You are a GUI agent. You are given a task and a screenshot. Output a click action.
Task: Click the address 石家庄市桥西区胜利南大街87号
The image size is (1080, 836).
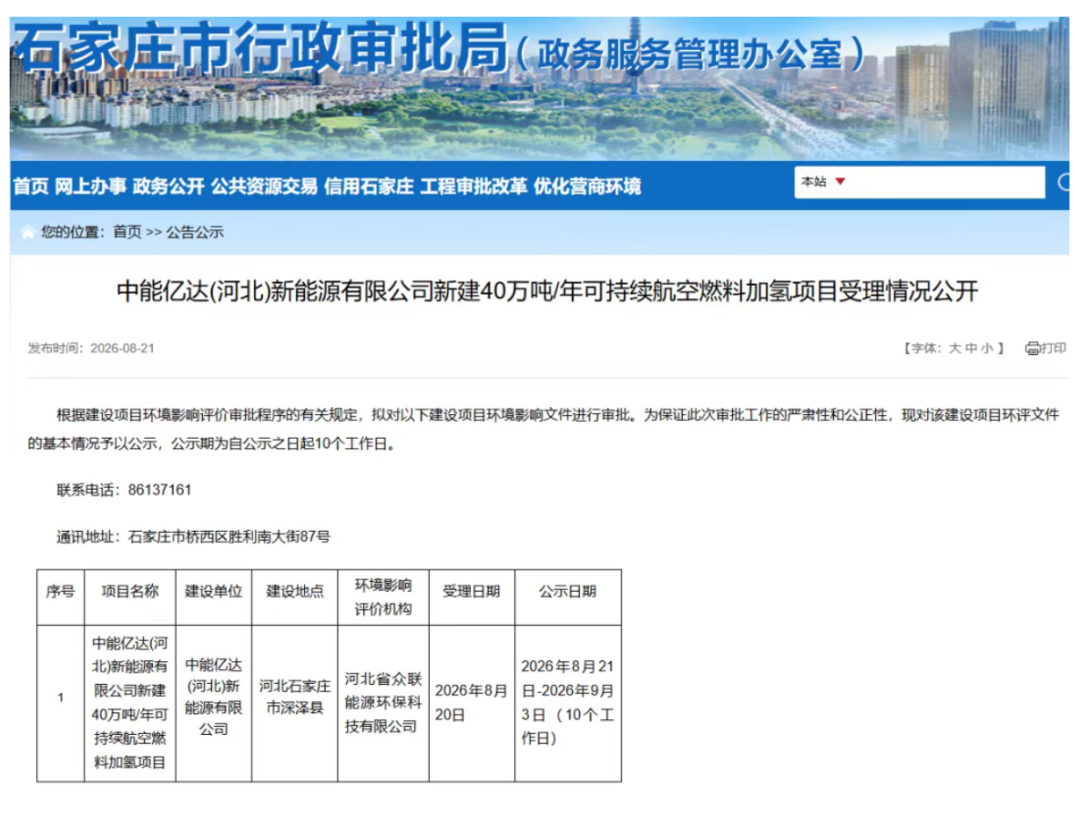[229, 536]
